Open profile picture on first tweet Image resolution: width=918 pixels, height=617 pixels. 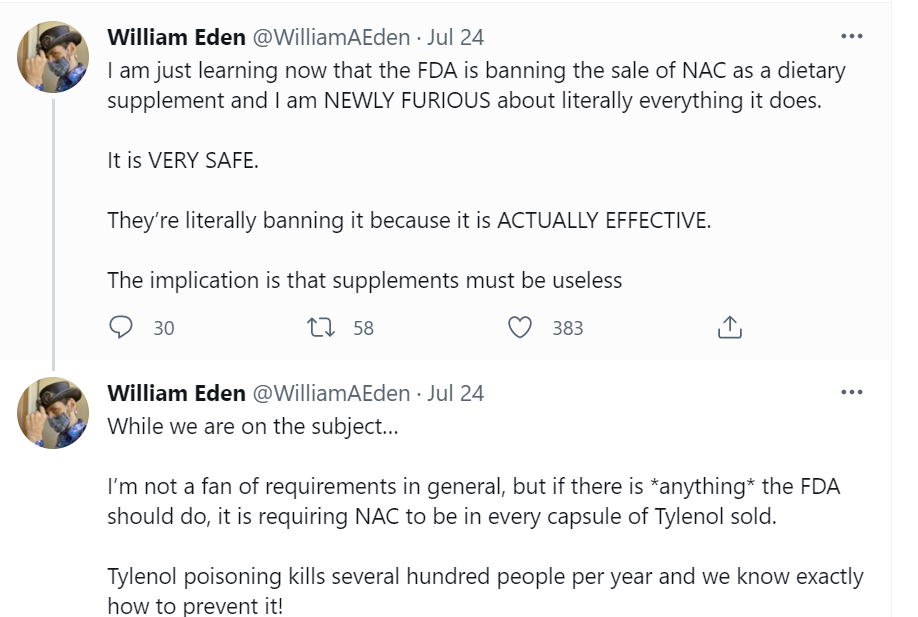53,56
